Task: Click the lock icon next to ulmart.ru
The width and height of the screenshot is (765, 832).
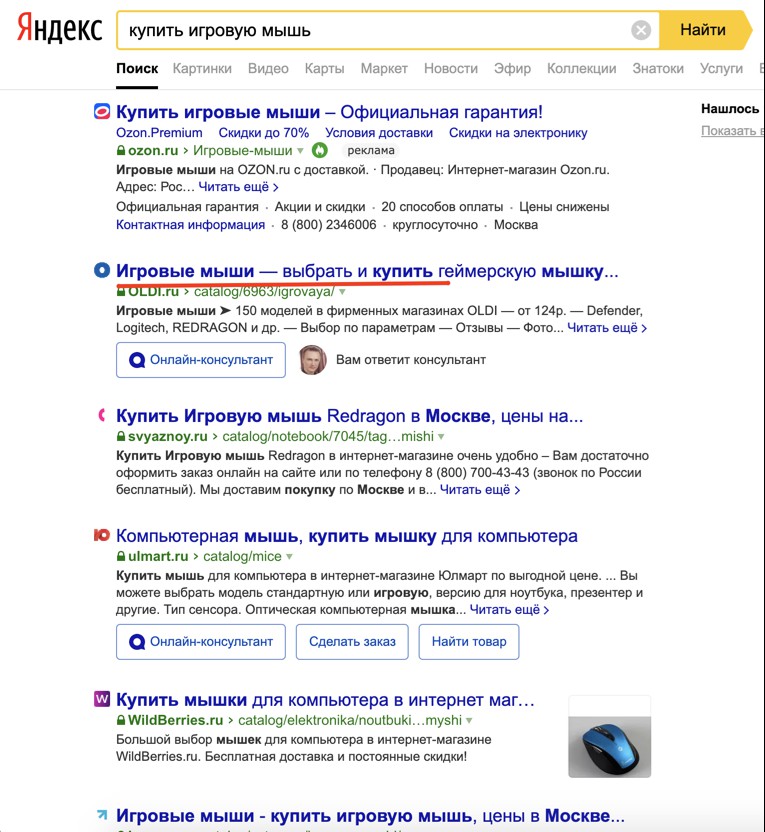Action: coord(121,557)
